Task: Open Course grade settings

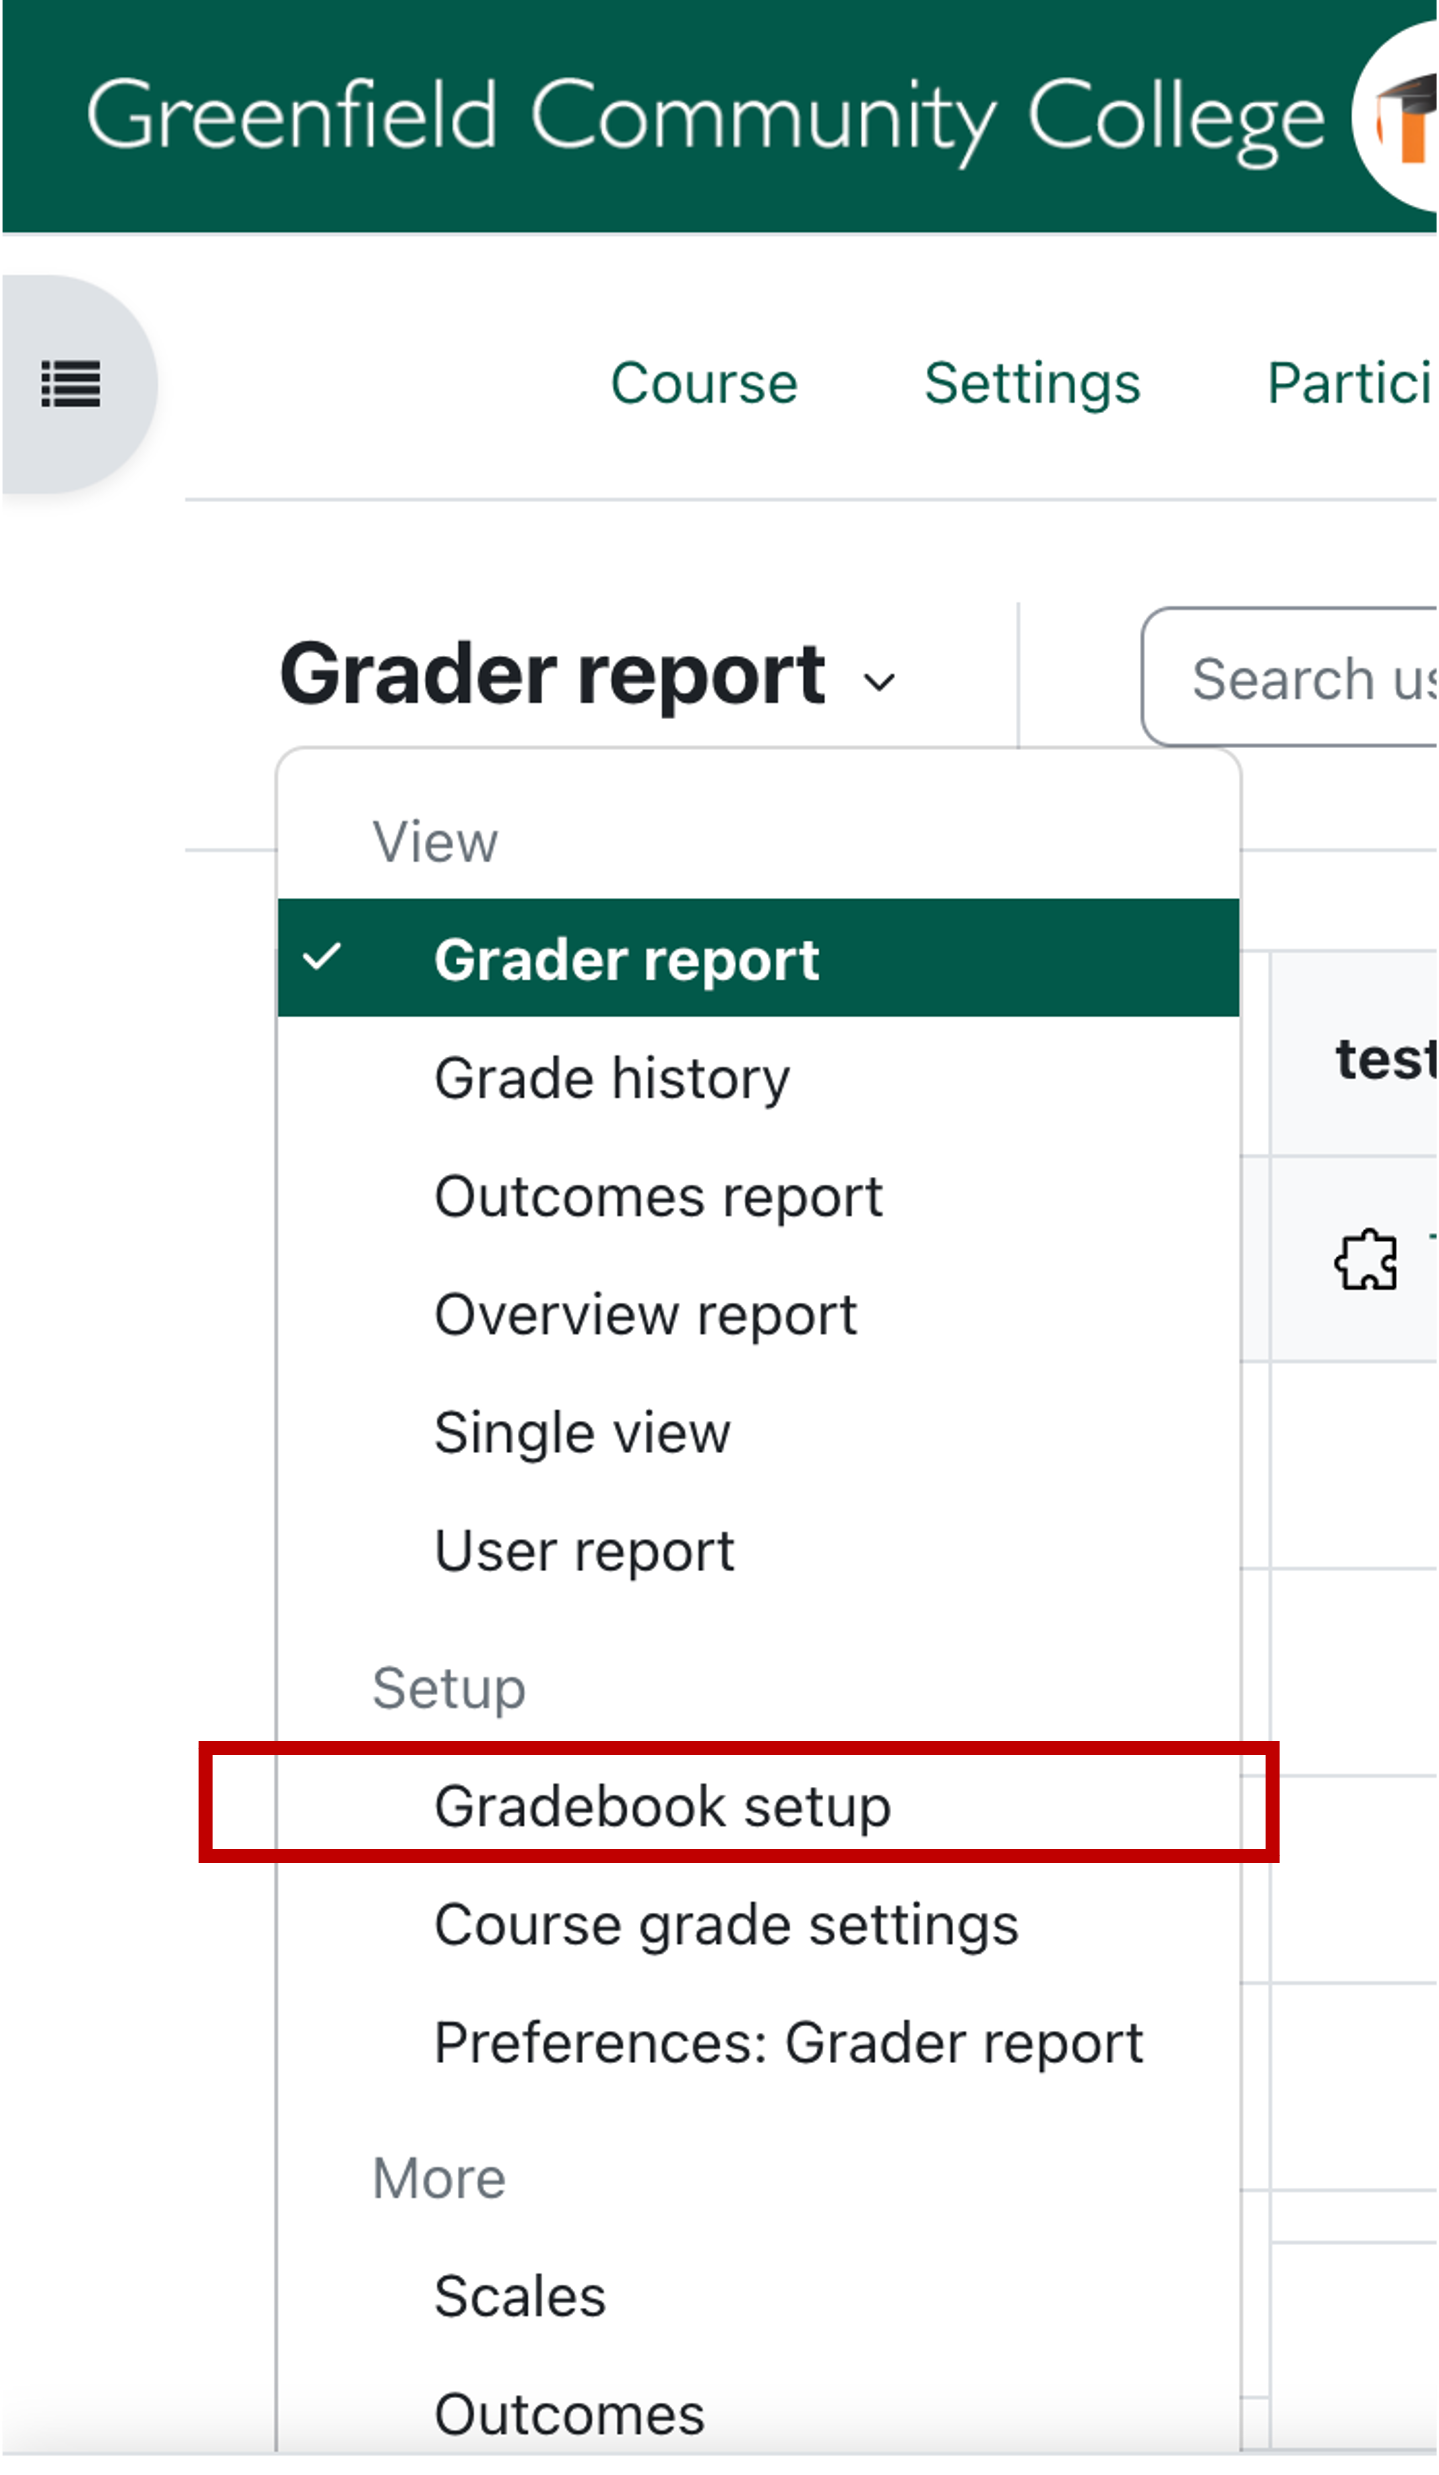Action: tap(725, 1924)
